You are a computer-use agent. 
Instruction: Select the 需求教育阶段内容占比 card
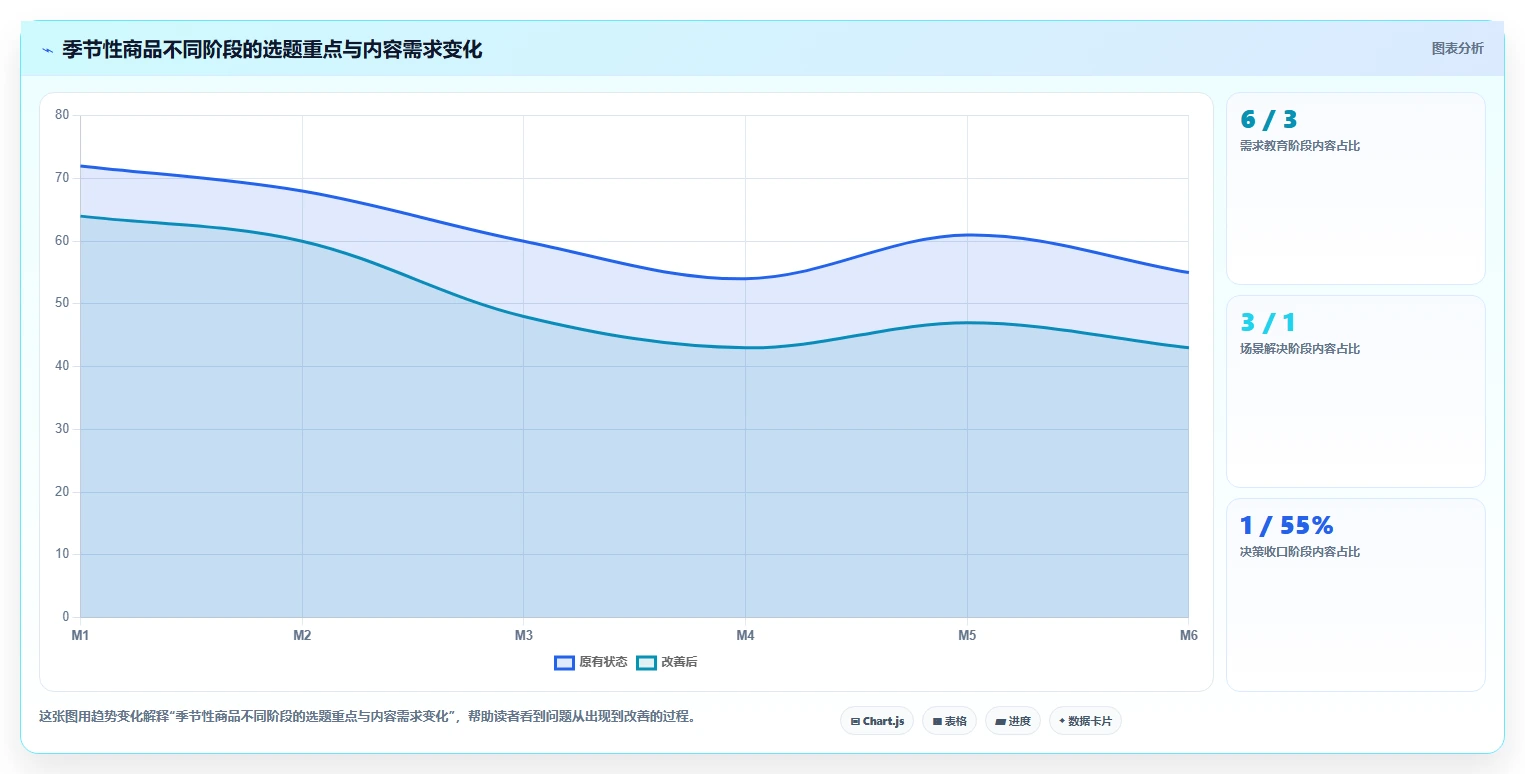coord(1355,189)
